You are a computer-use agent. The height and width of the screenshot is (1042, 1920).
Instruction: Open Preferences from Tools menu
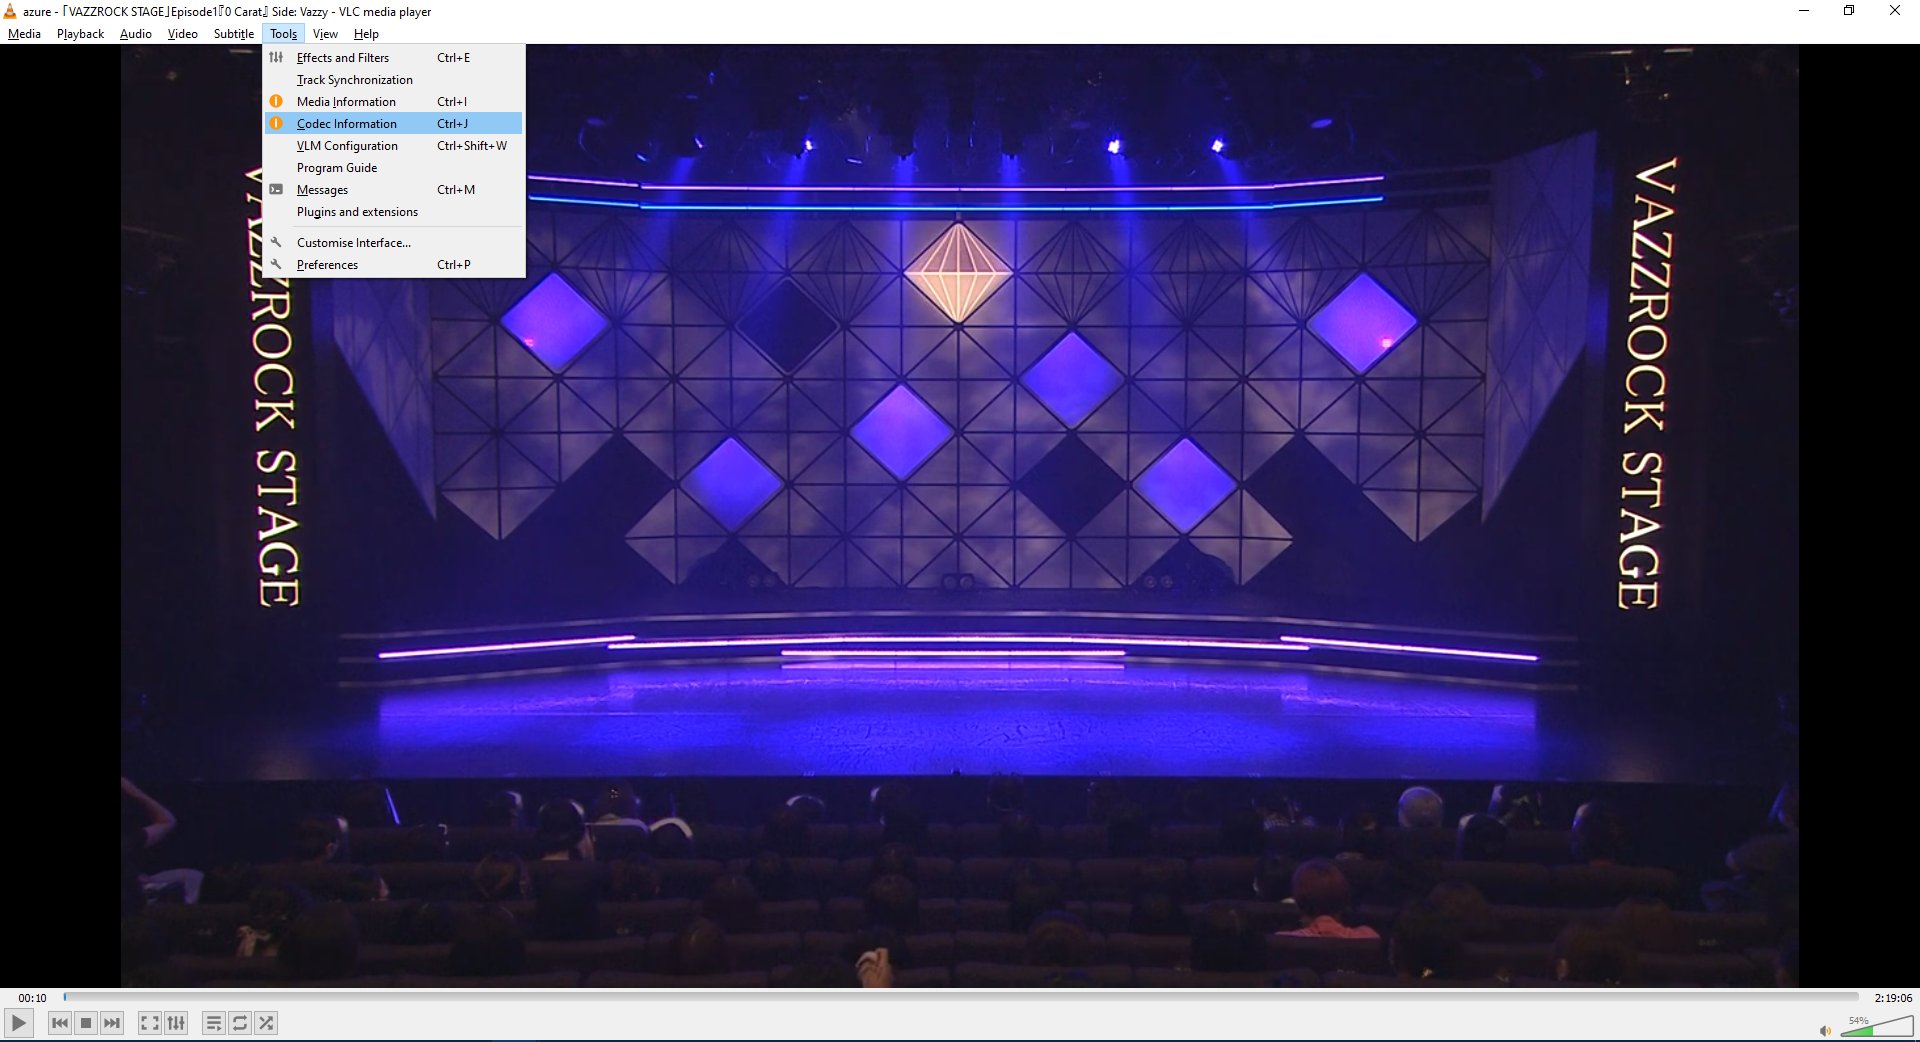pyautogui.click(x=393, y=265)
